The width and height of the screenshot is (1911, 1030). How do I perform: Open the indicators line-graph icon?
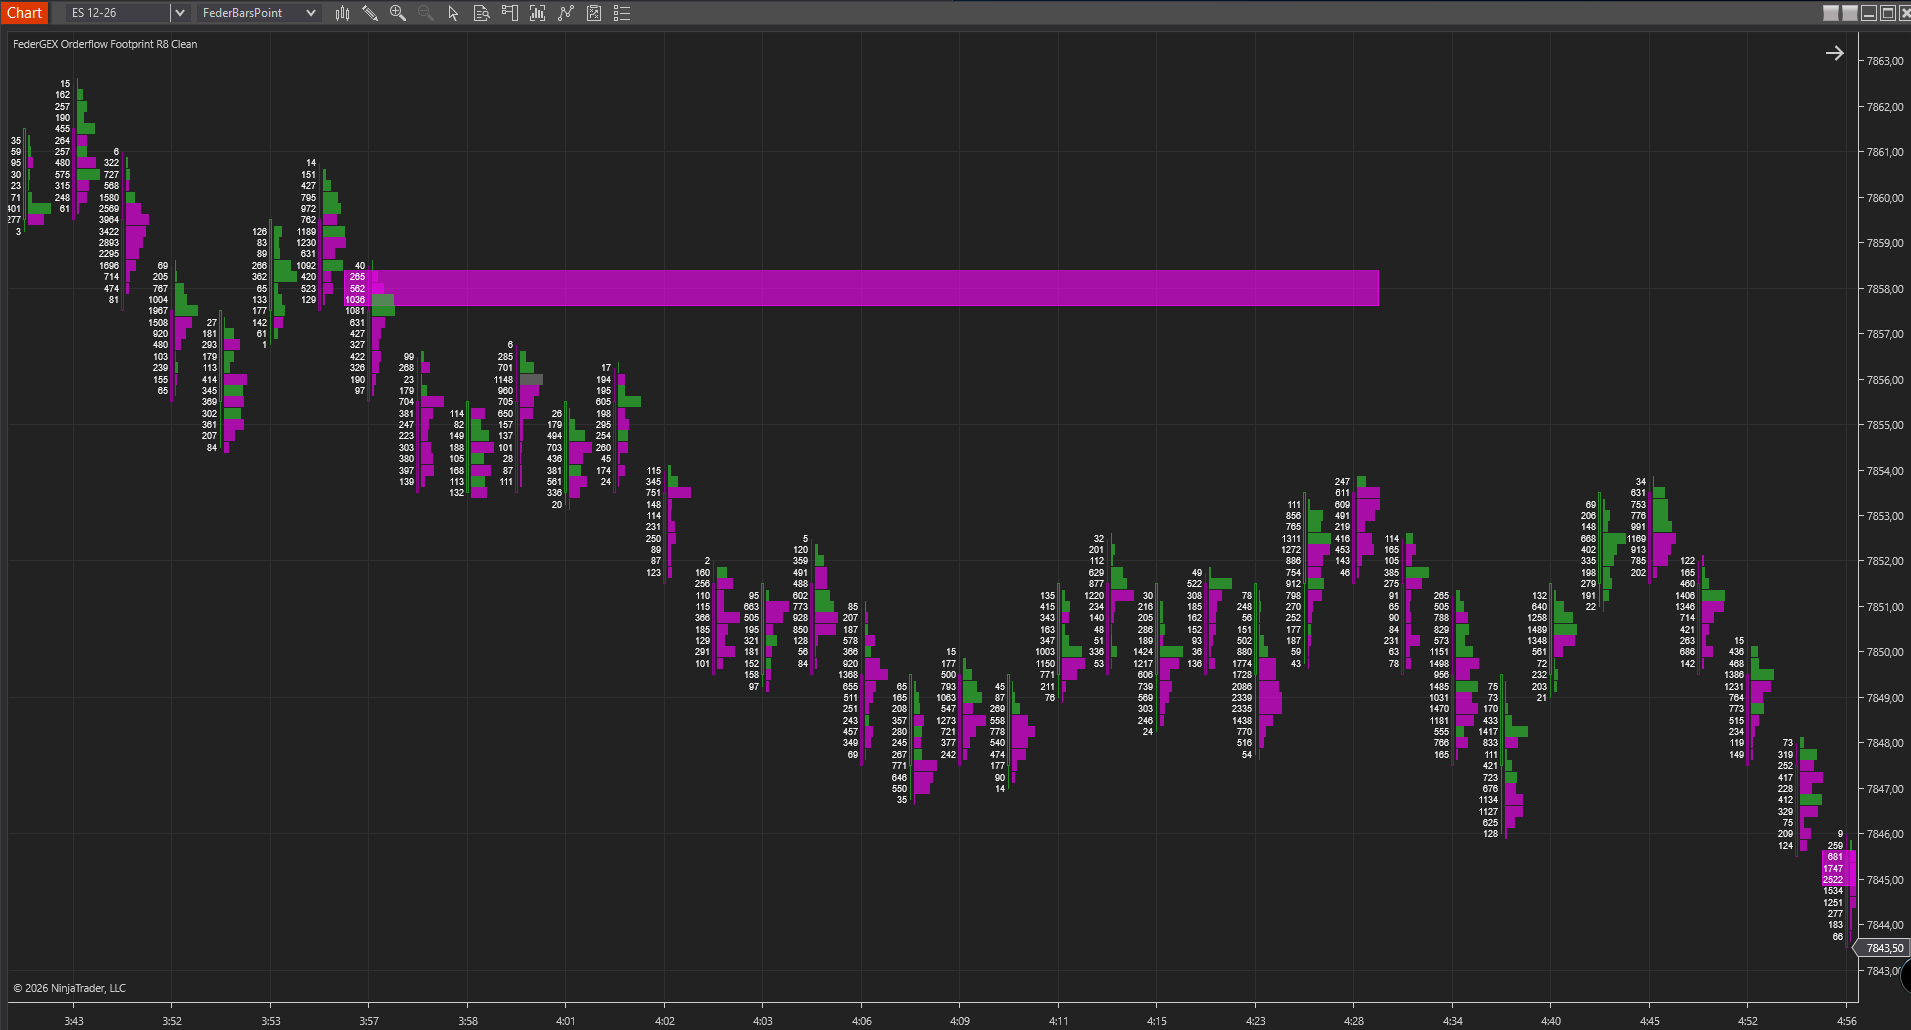click(566, 13)
